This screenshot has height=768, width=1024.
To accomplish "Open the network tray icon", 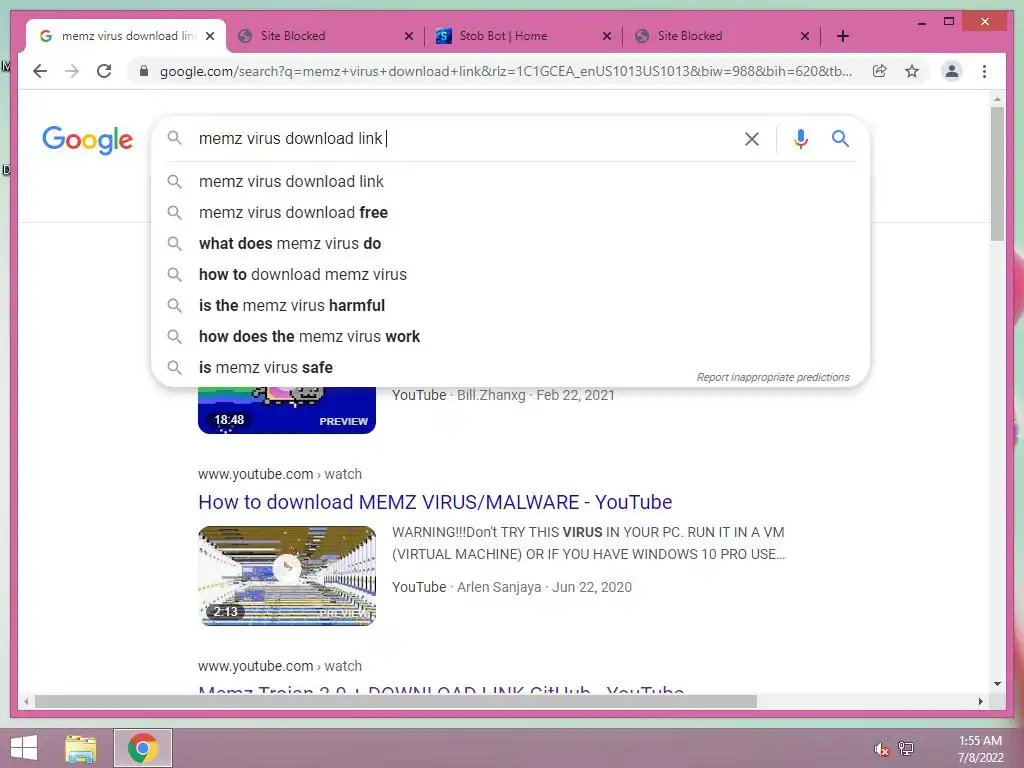I will pos(906,748).
